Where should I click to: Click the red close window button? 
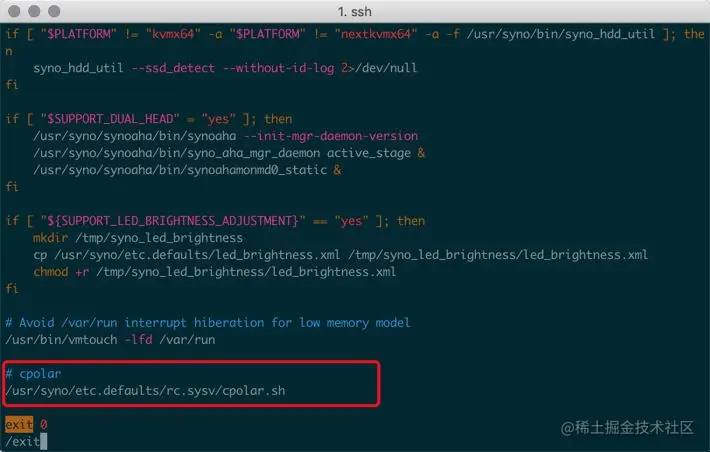[x=14, y=11]
